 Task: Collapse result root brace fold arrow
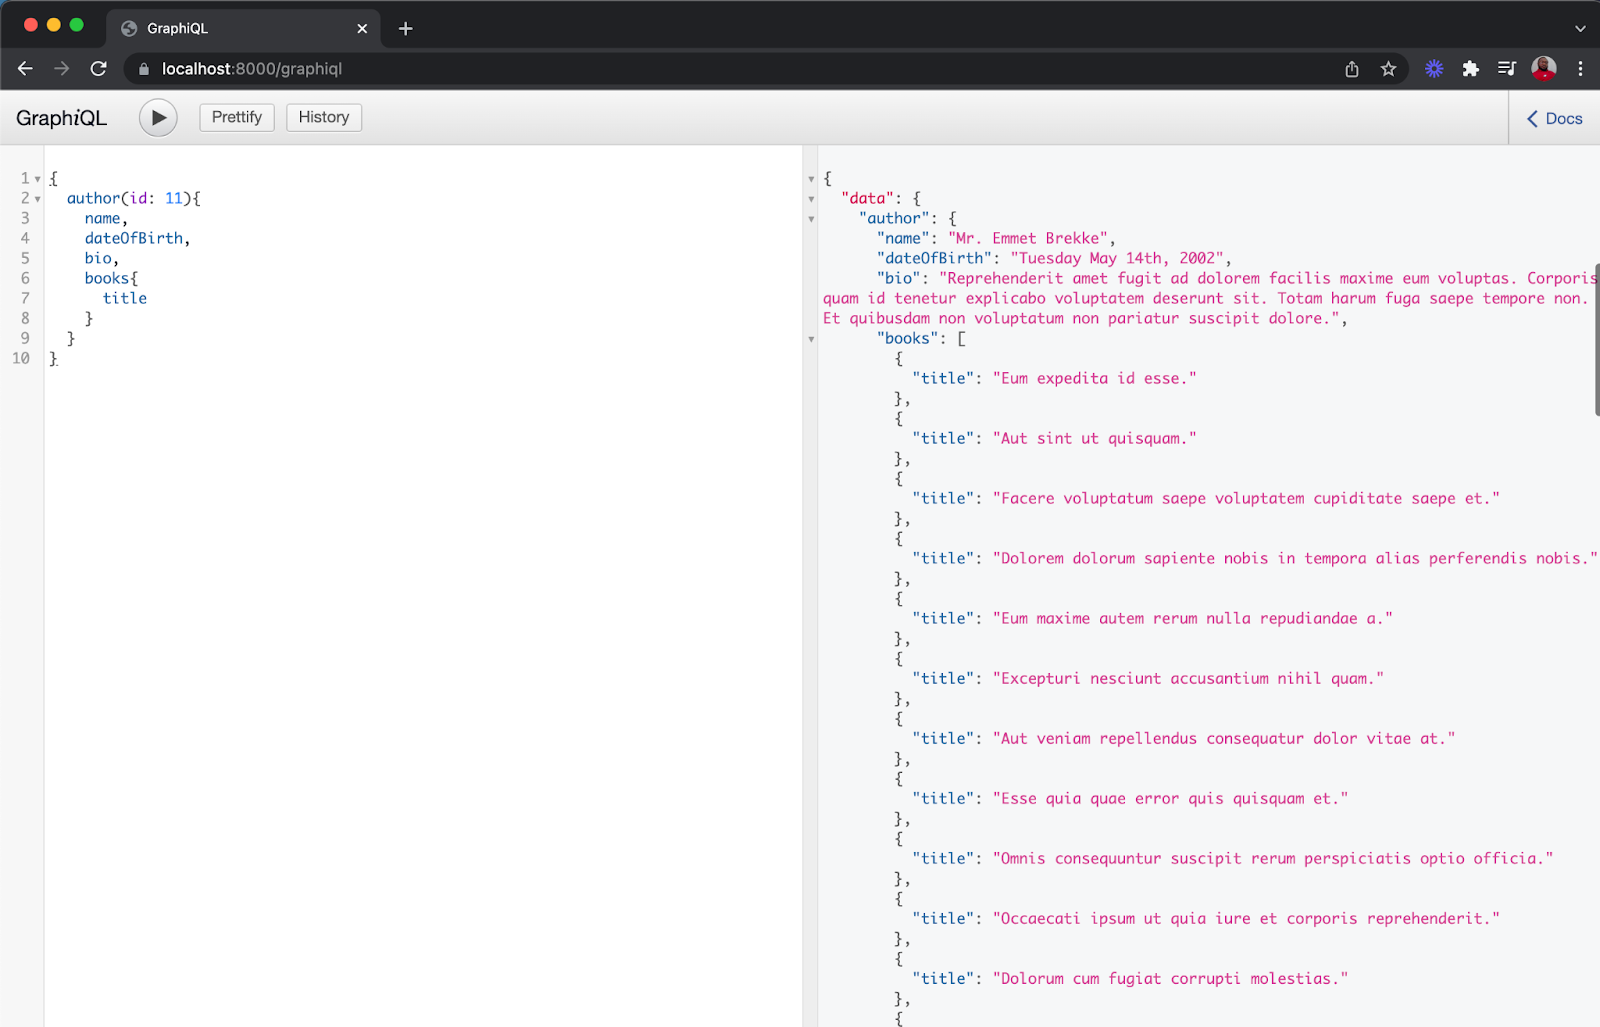pyautogui.click(x=811, y=179)
